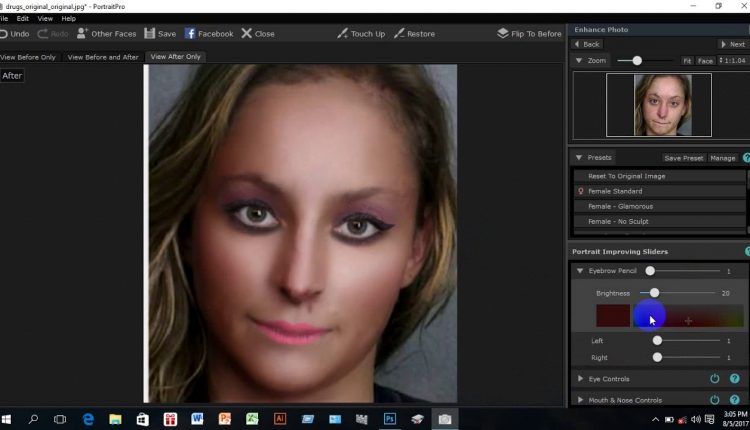Viewport: 750px width, 430px height.
Task: Switch to View Before and After tab
Action: click(103, 57)
